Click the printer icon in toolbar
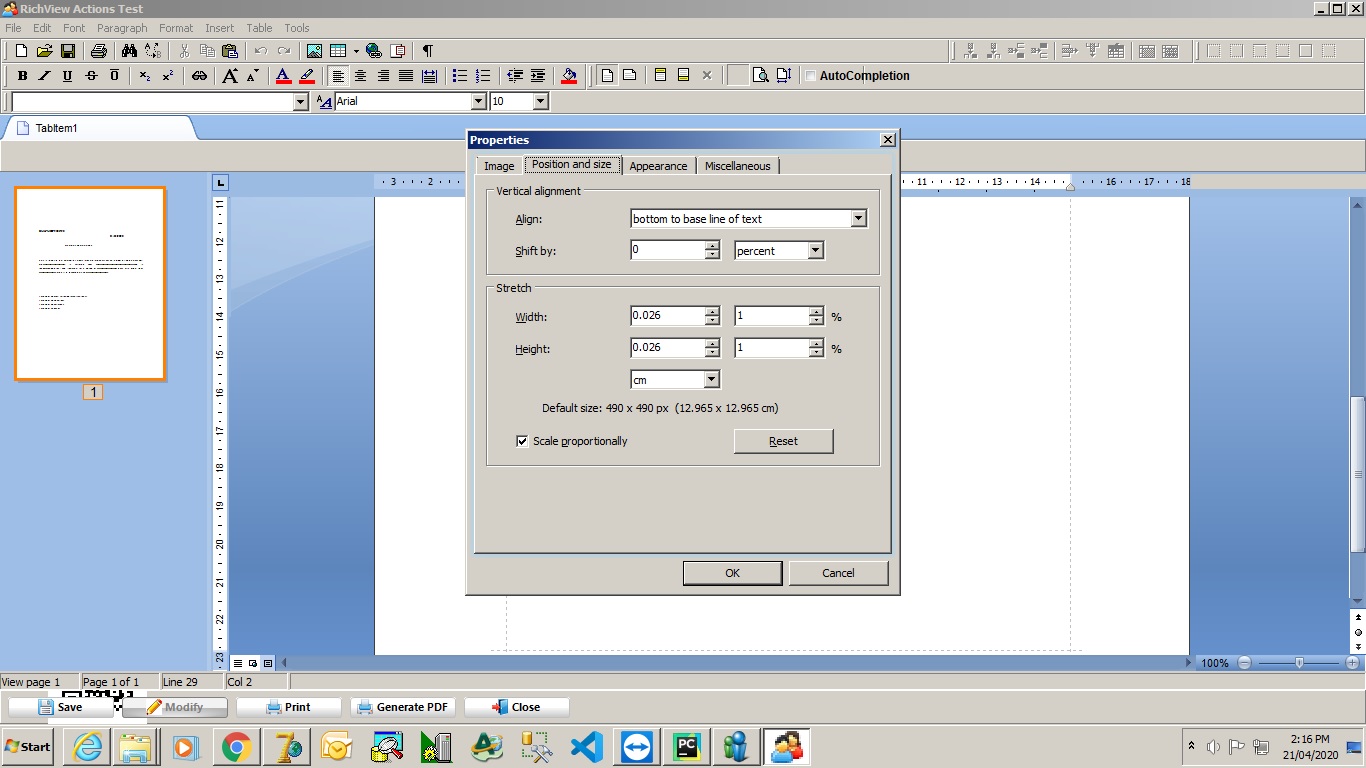 click(98, 51)
